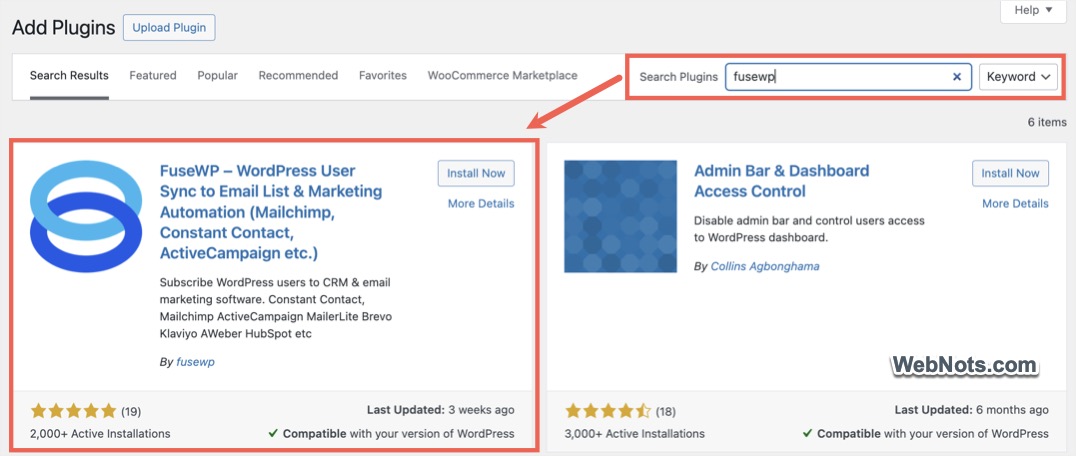Click the FuseWP (19) review count
Viewport: 1076px width, 456px height.
click(131, 412)
